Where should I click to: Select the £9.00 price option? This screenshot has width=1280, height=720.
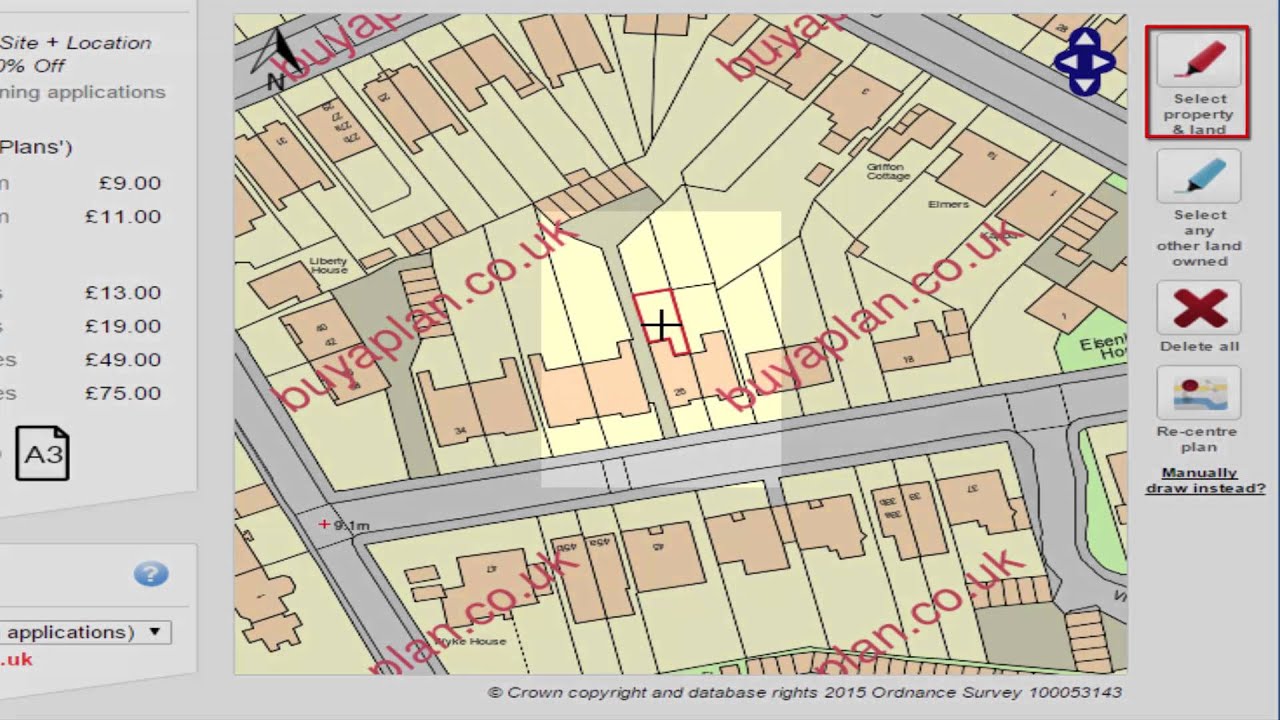coord(130,183)
